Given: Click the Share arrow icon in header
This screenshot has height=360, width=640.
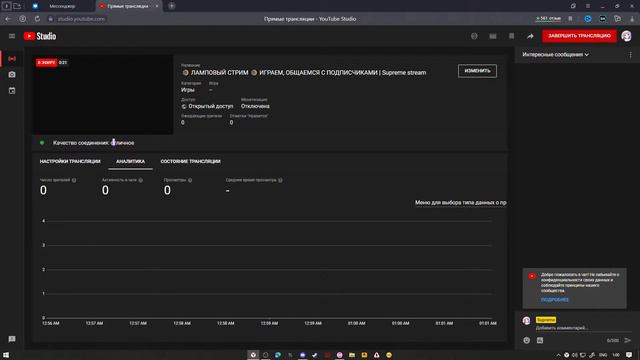Looking at the screenshot, I should pos(530,36).
